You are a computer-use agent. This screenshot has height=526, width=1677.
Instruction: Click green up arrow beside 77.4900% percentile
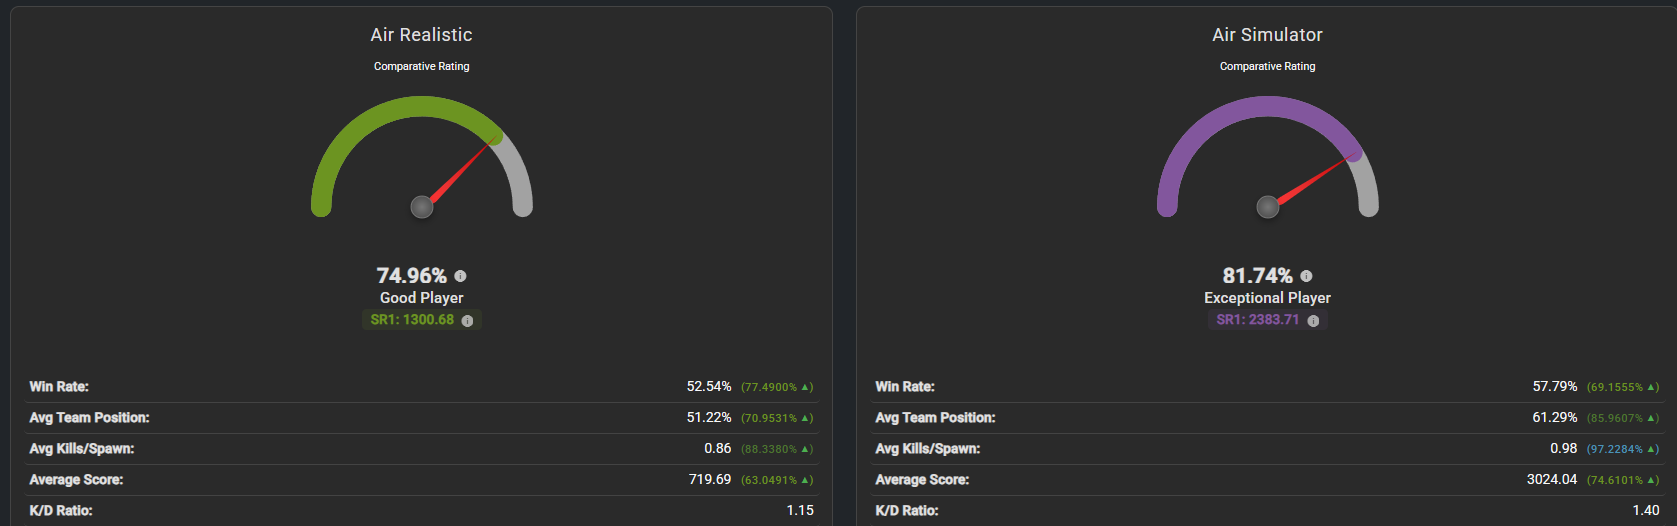(x=807, y=387)
